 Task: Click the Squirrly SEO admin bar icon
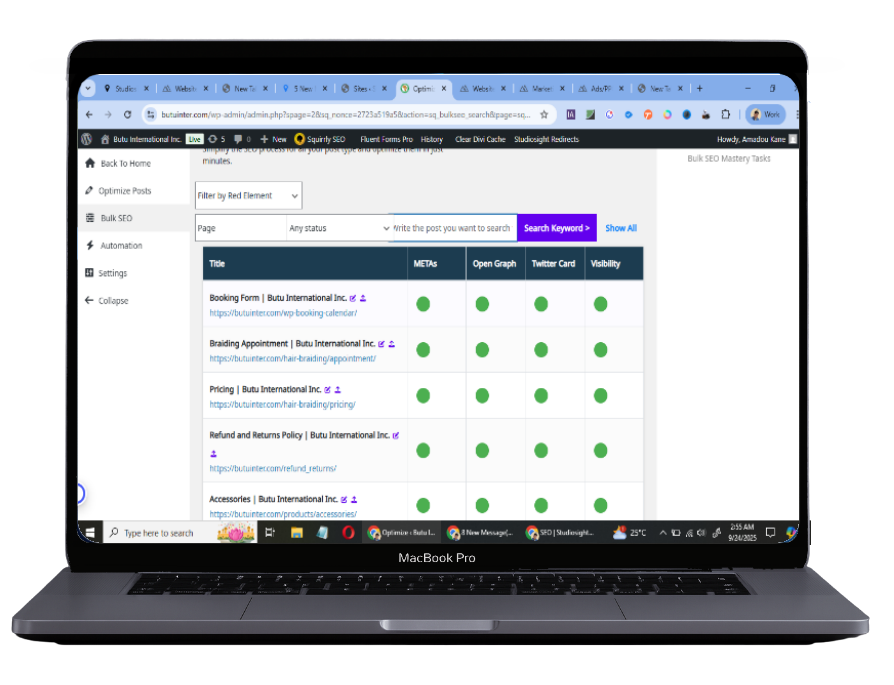pyautogui.click(x=299, y=139)
